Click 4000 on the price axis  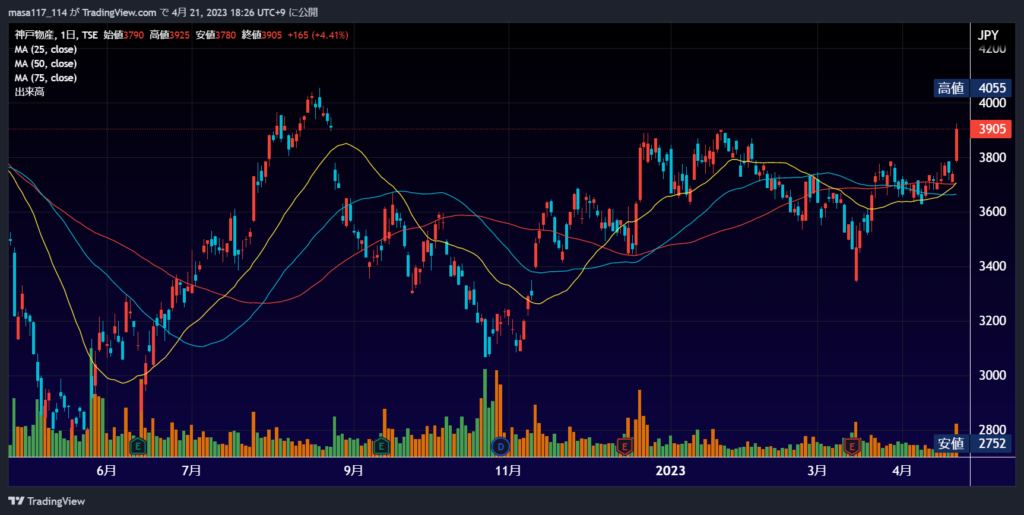click(x=992, y=103)
